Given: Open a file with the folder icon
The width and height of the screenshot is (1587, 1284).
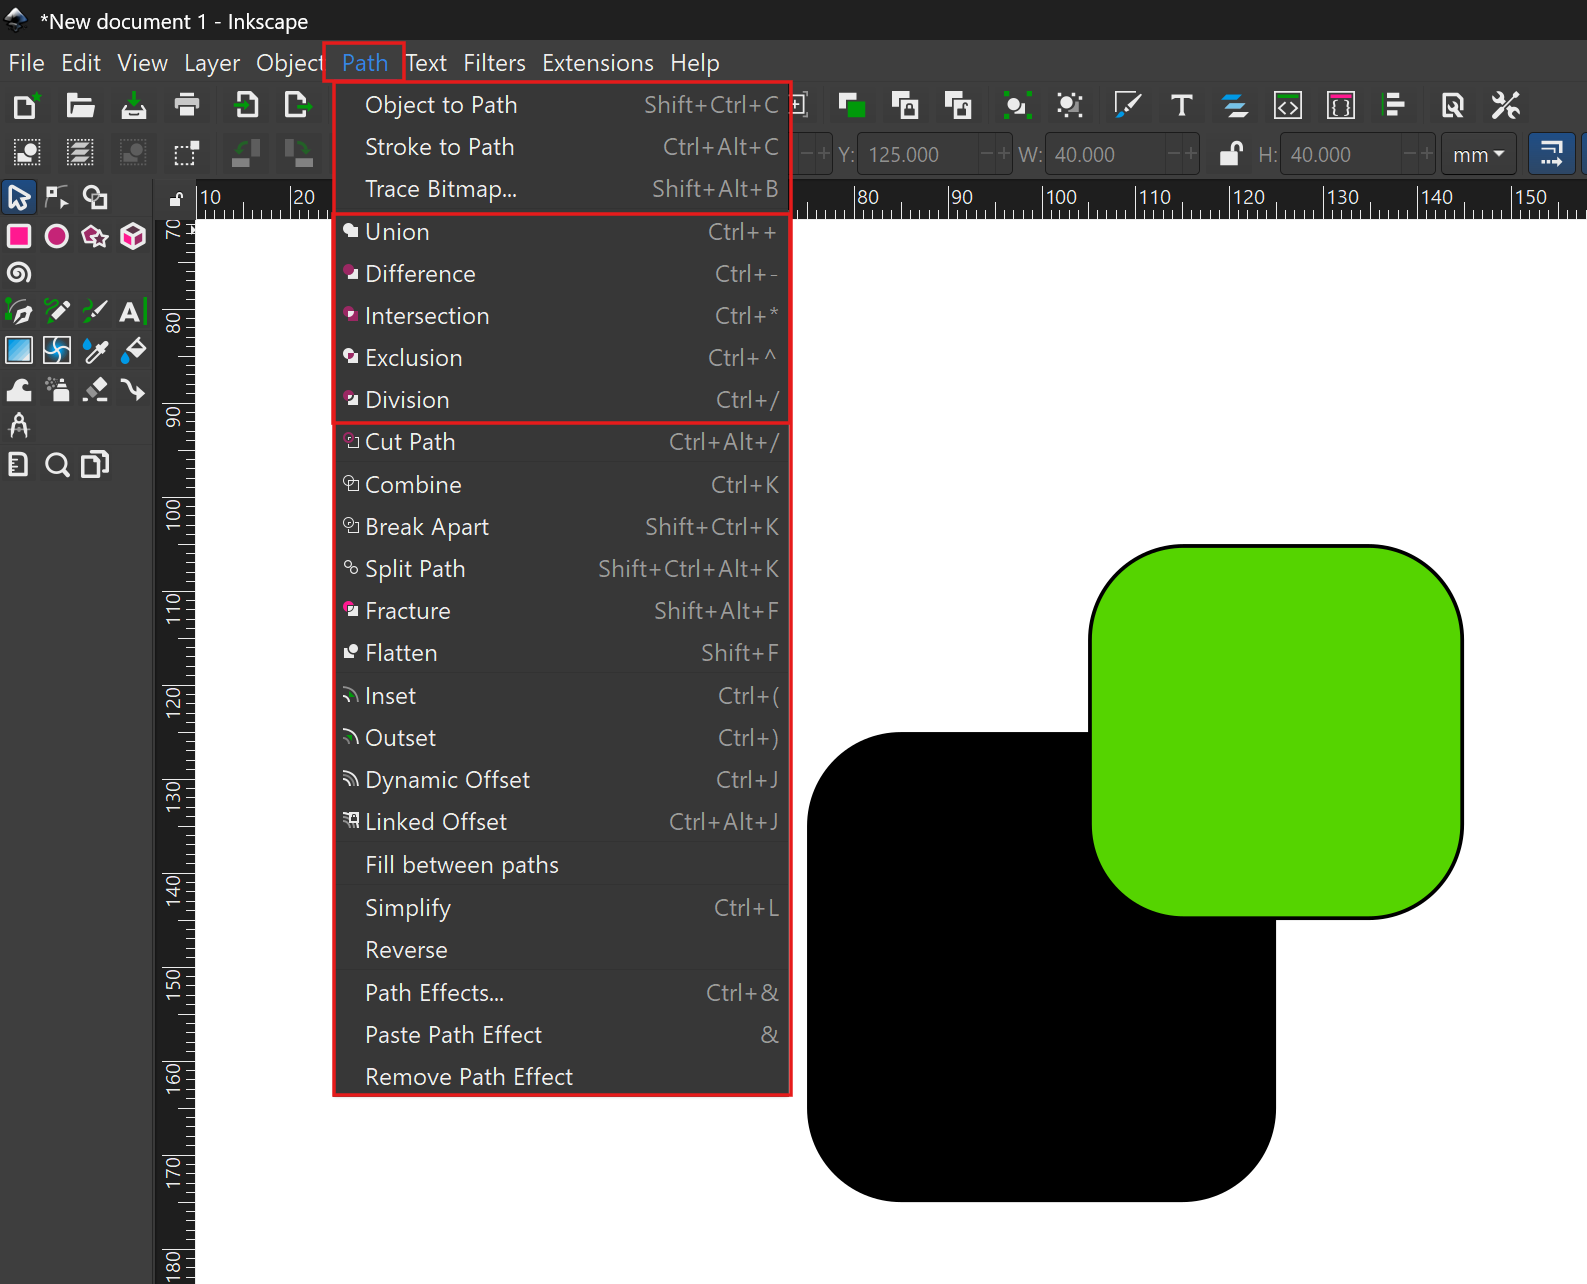Looking at the screenshot, I should pyautogui.click(x=80, y=105).
